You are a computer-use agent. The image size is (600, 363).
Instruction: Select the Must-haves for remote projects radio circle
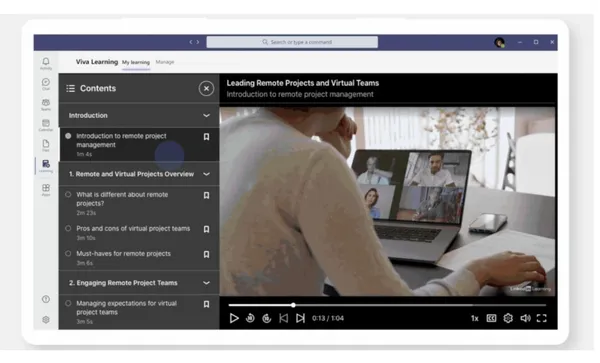pos(68,254)
